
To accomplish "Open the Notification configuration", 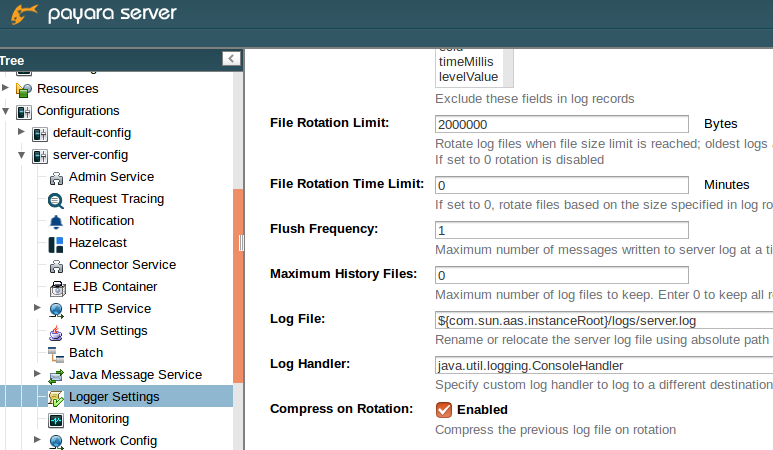I will point(102,221).
